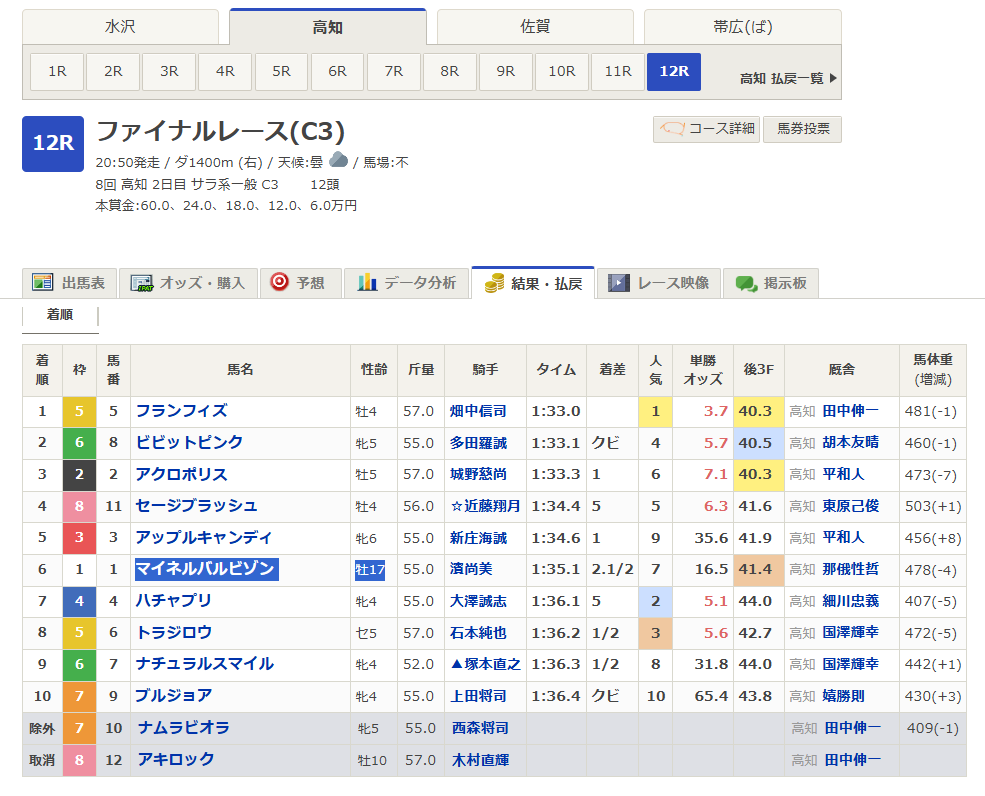Open horse ハチャプリ page

click(x=174, y=601)
